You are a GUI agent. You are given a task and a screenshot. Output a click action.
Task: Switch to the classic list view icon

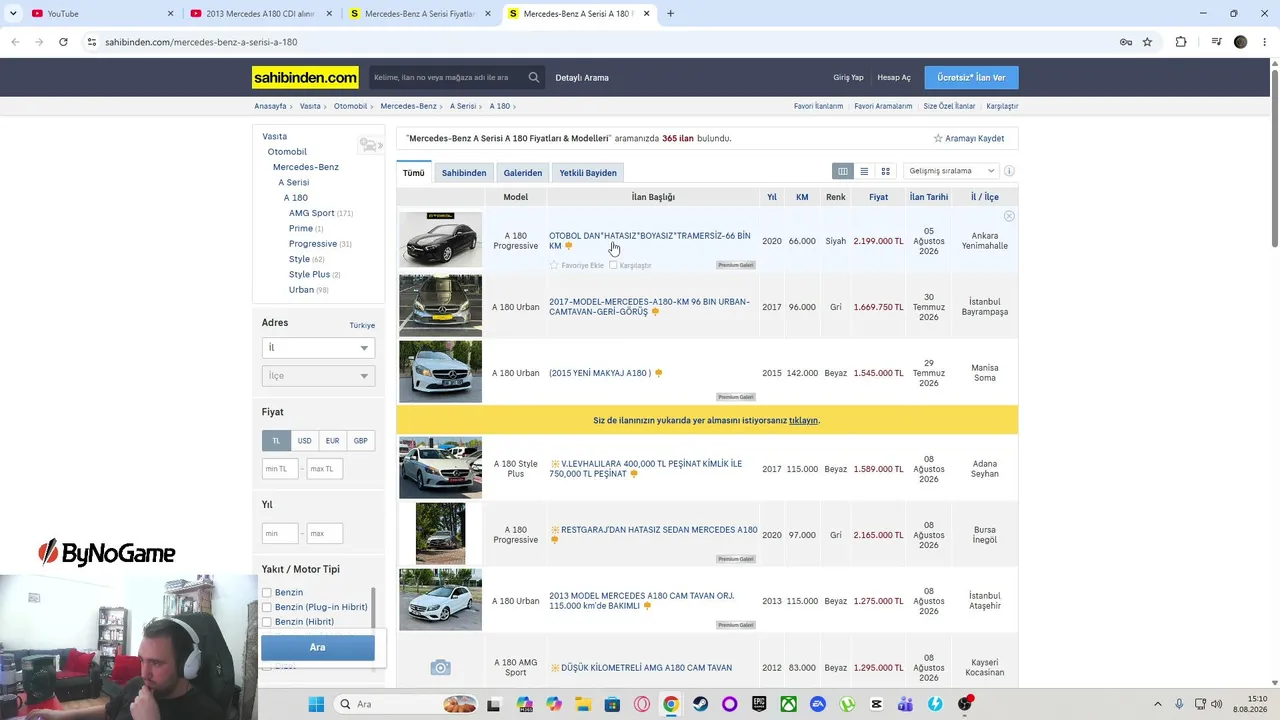pyautogui.click(x=864, y=171)
